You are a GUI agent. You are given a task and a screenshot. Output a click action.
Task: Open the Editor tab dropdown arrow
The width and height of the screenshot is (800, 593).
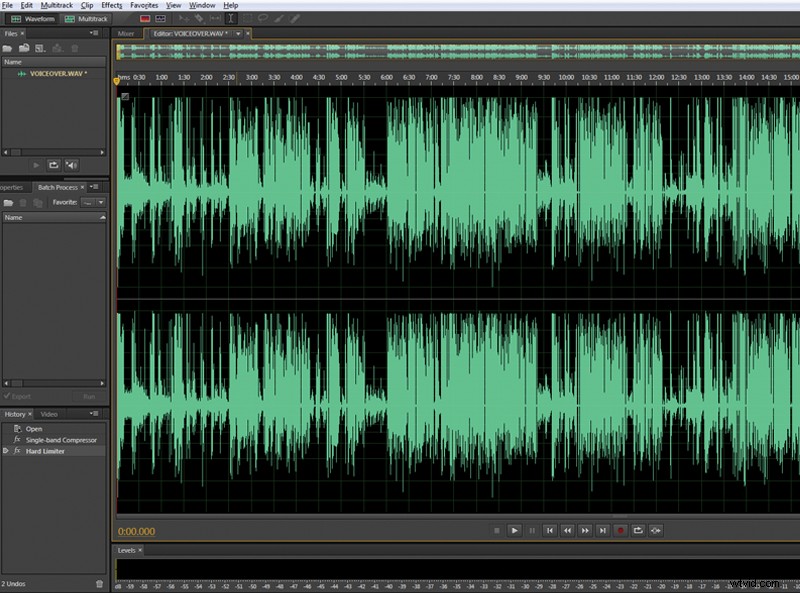tap(236, 32)
